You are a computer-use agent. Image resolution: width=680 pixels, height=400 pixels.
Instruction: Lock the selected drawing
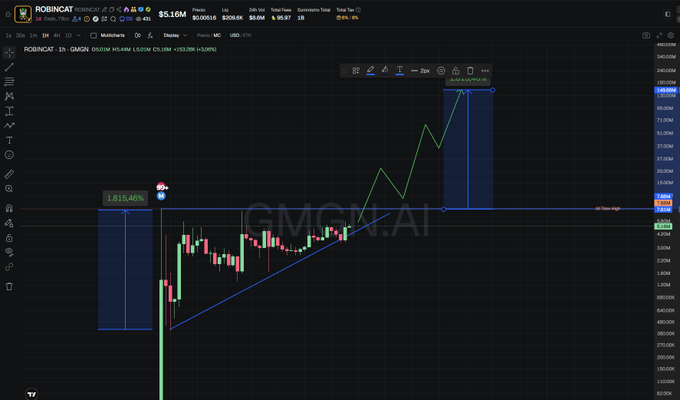click(x=455, y=71)
